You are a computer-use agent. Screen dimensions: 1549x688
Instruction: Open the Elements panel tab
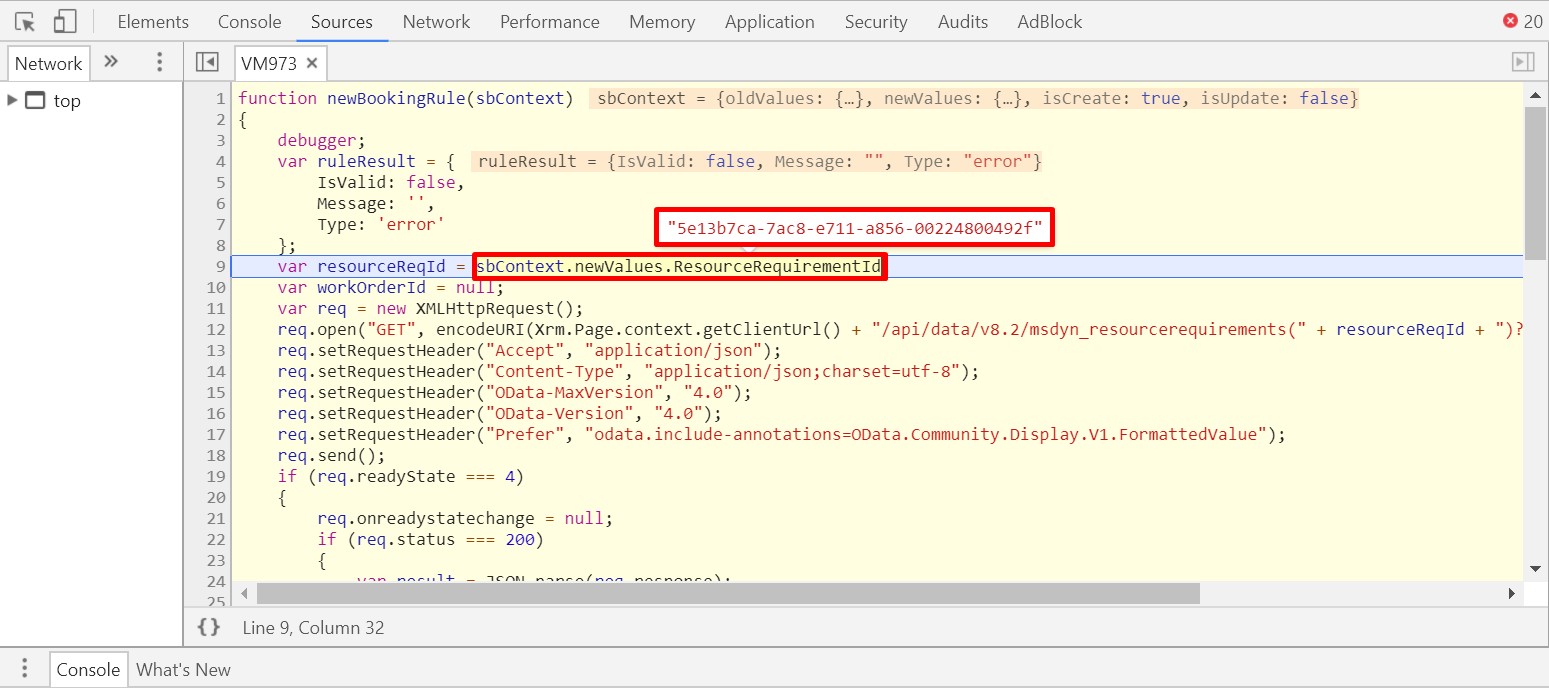pyautogui.click(x=153, y=21)
